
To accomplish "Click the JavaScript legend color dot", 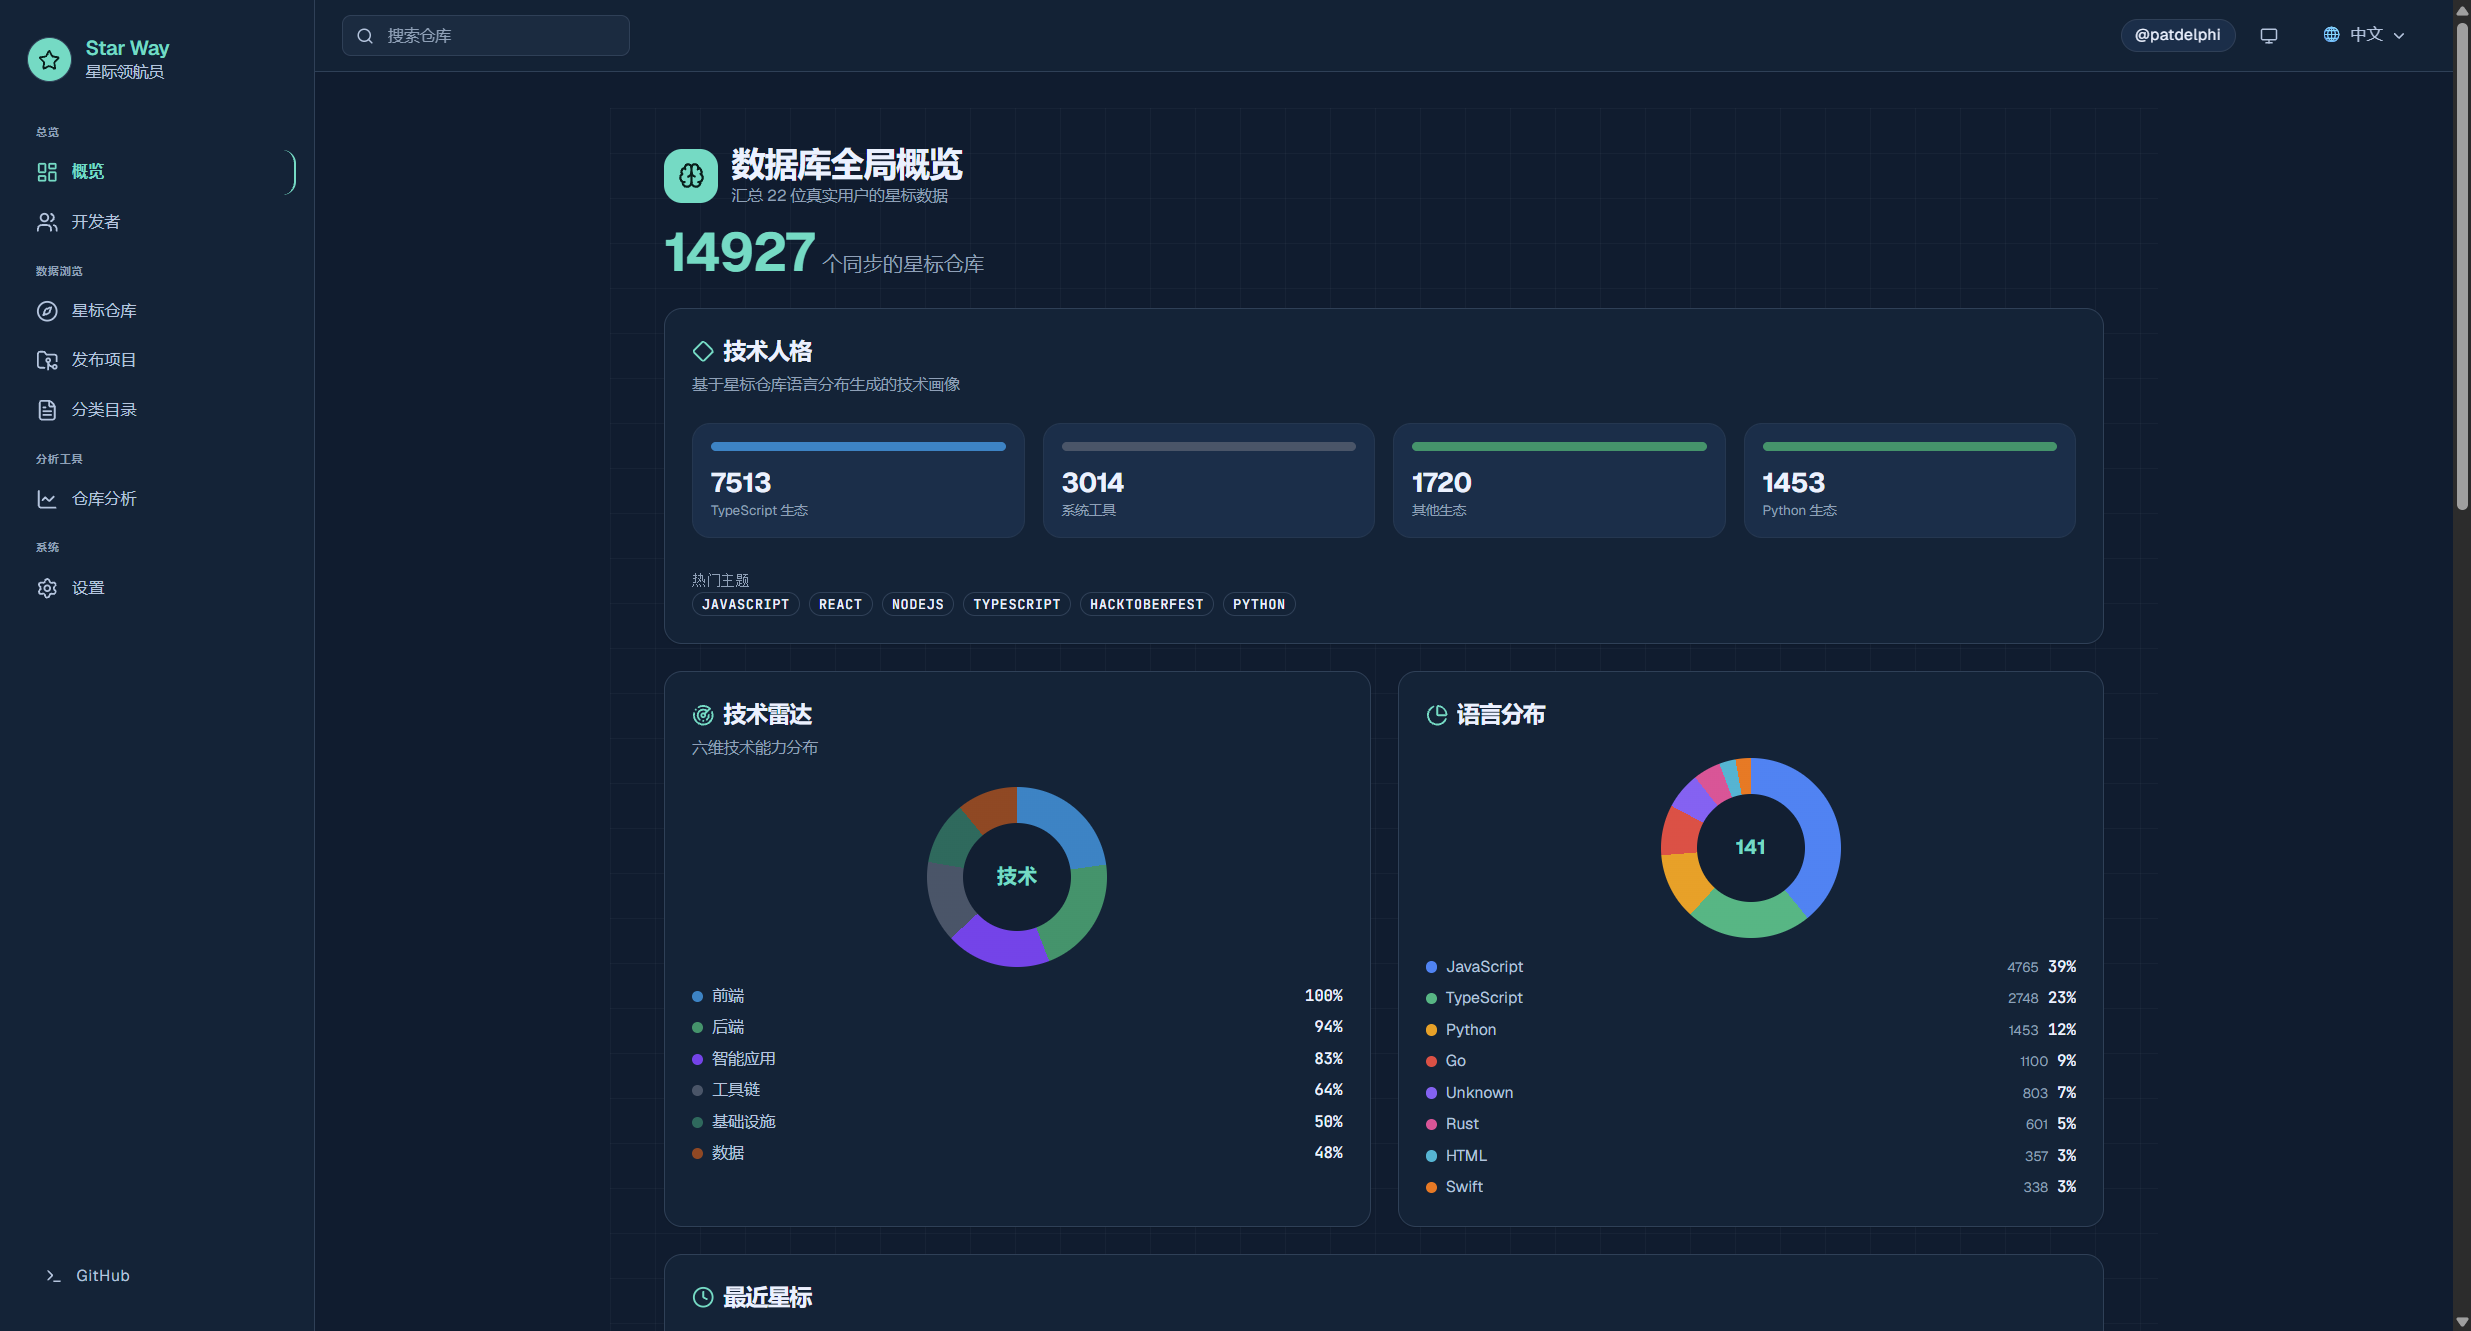I will pyautogui.click(x=1431, y=968).
